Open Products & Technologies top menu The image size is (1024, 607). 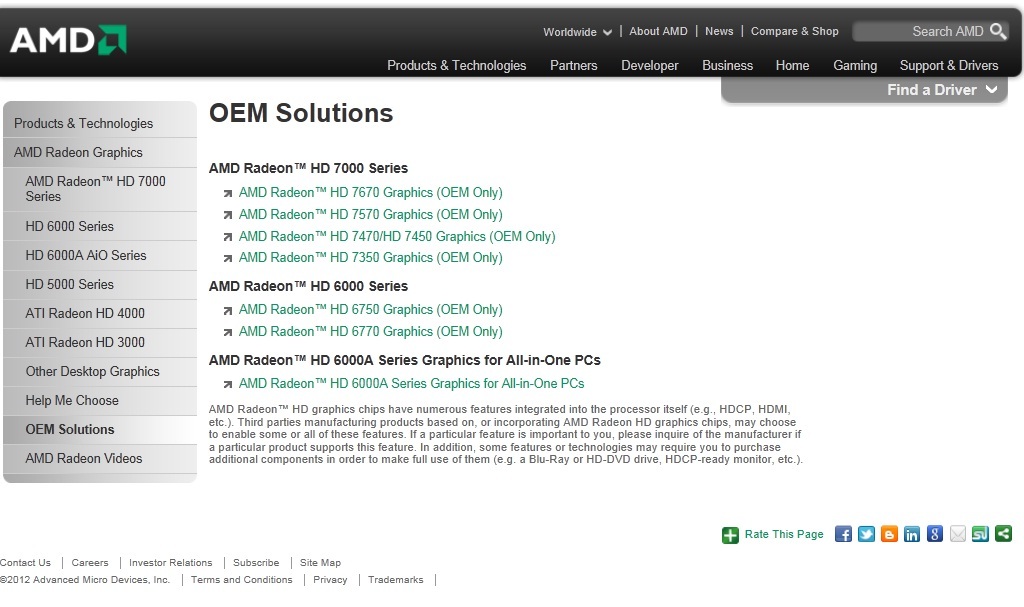pyautogui.click(x=456, y=65)
